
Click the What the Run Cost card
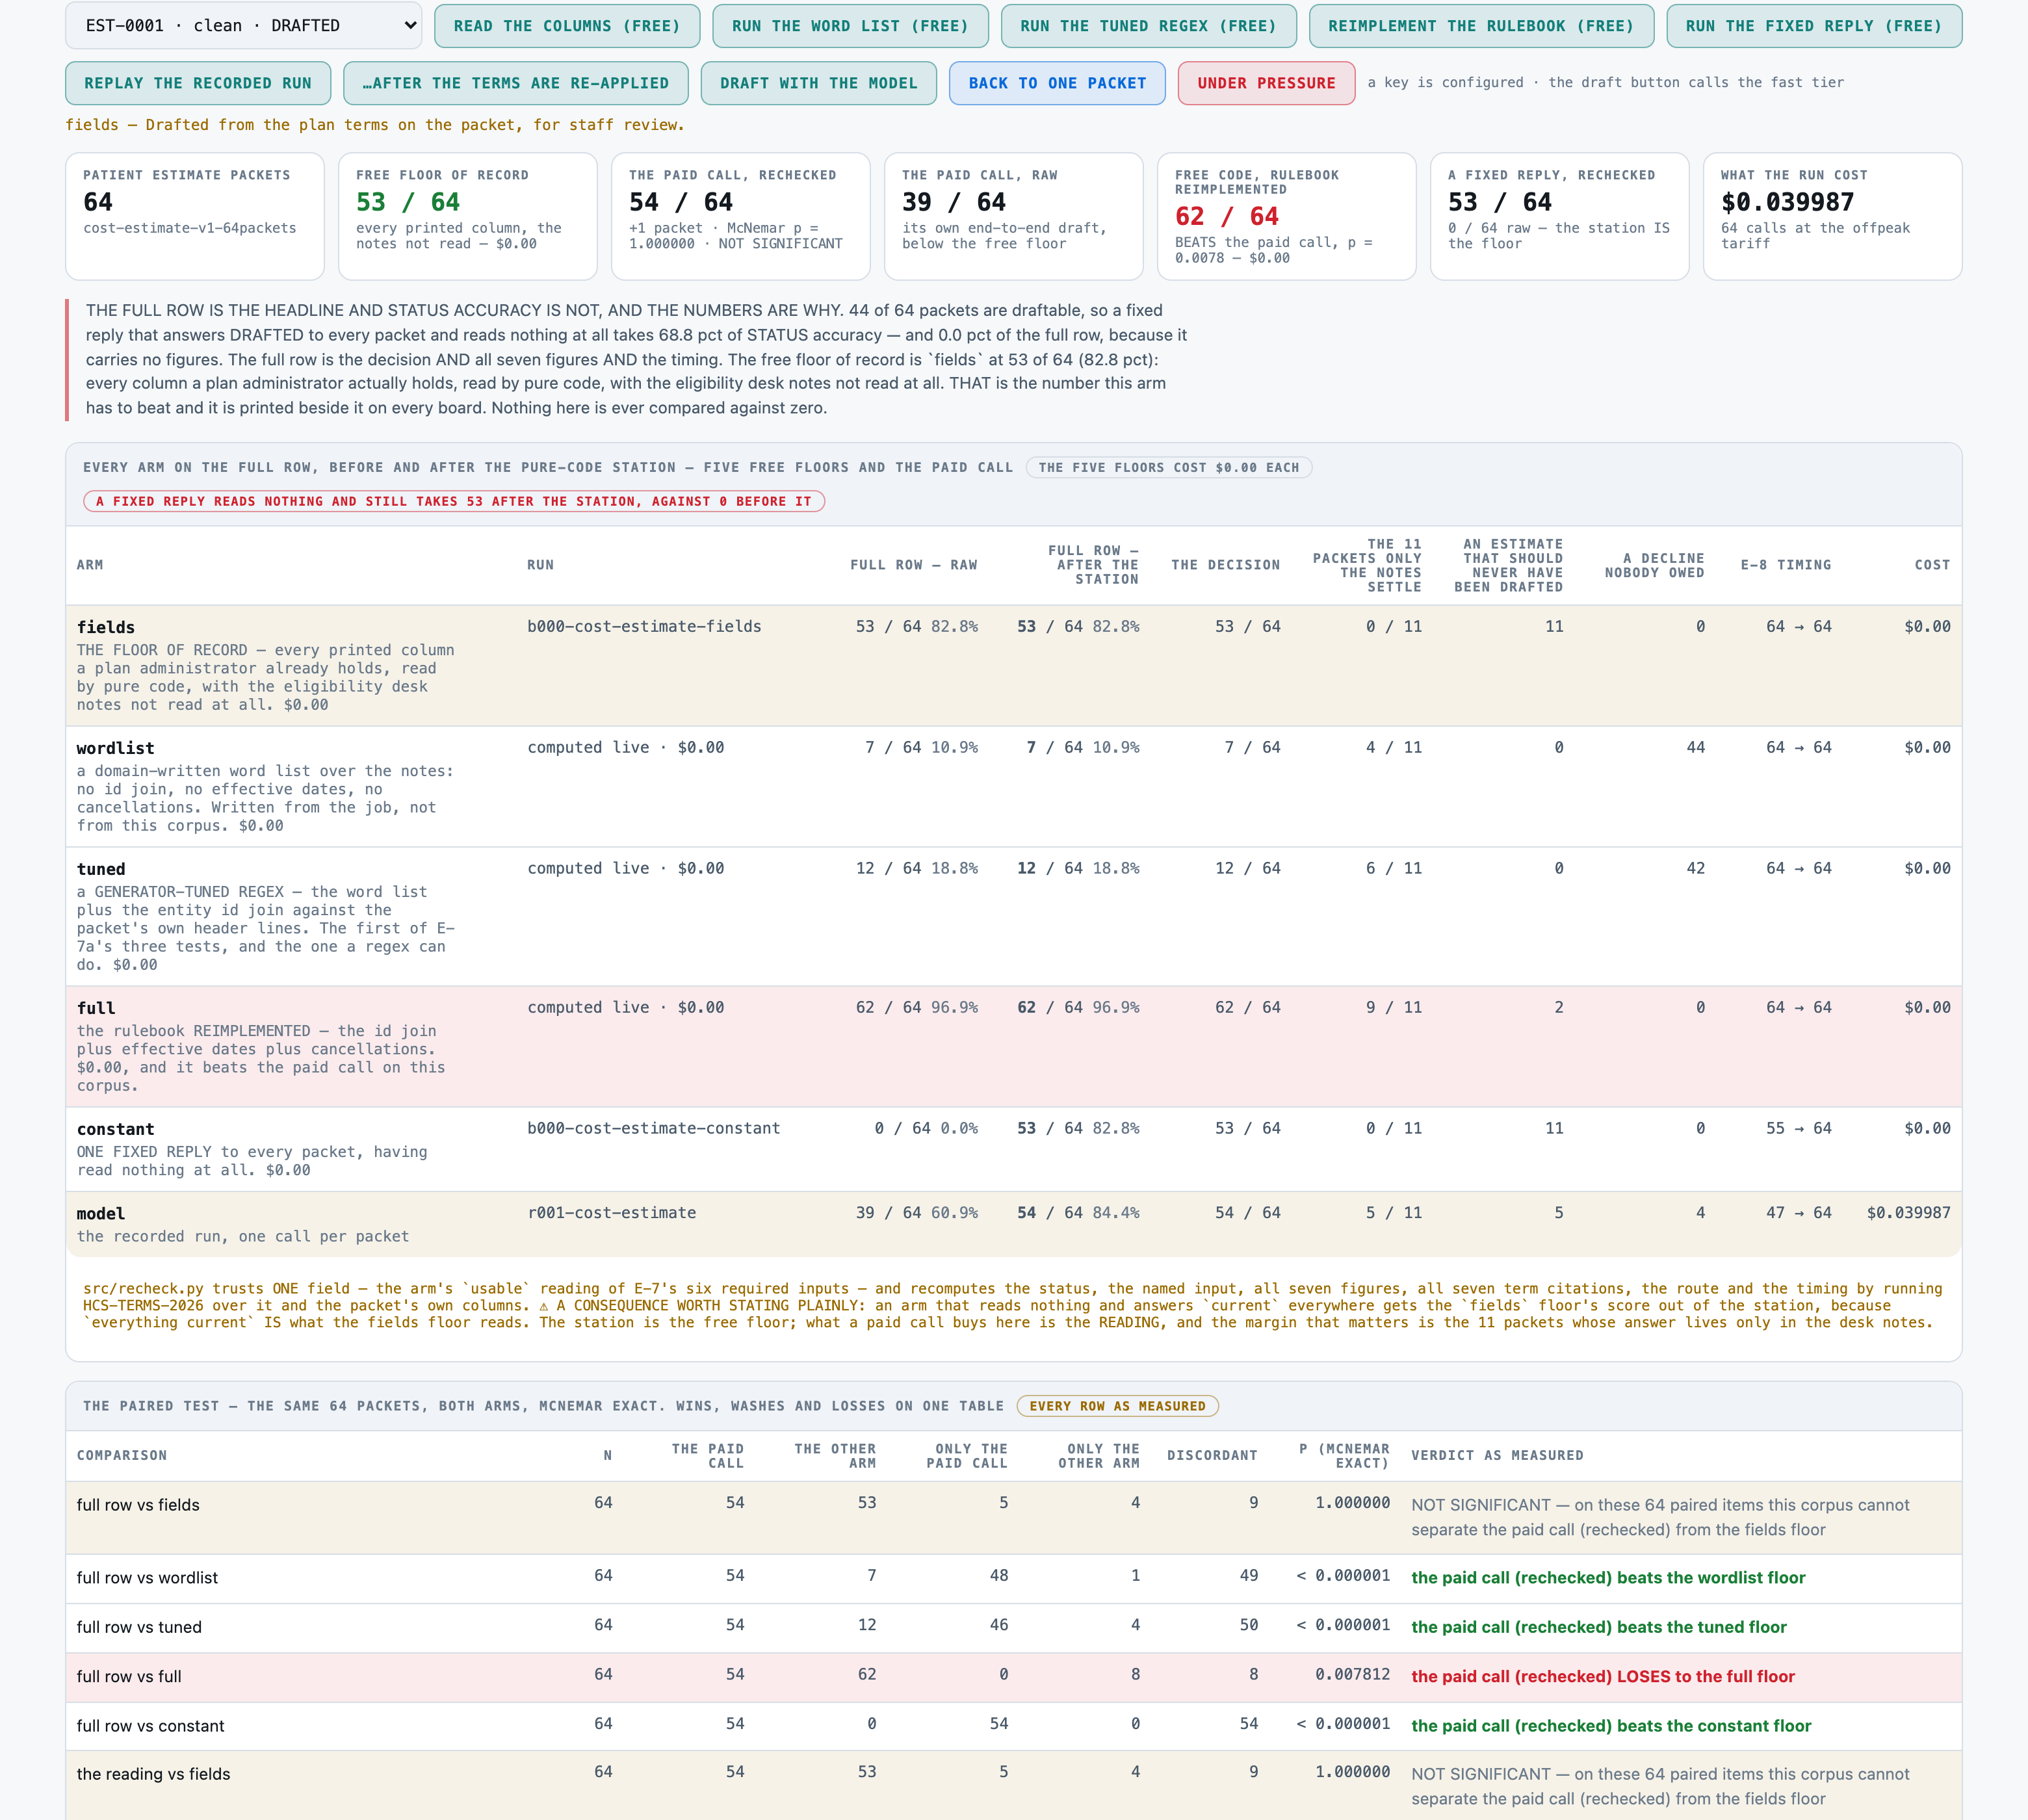pos(1832,216)
